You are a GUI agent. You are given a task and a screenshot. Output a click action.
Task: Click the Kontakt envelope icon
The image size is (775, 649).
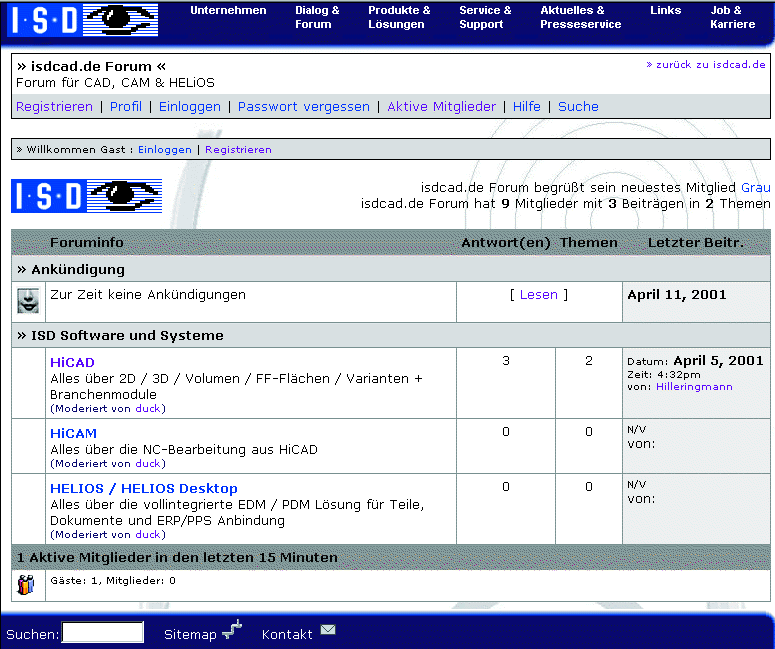328,630
